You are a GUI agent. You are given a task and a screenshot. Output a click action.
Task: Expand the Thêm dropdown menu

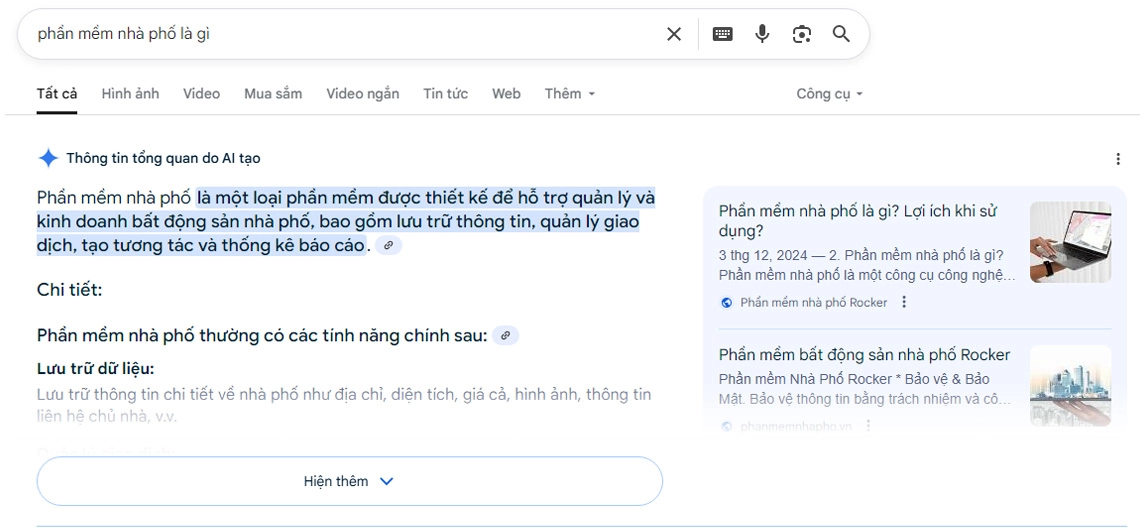pos(570,93)
